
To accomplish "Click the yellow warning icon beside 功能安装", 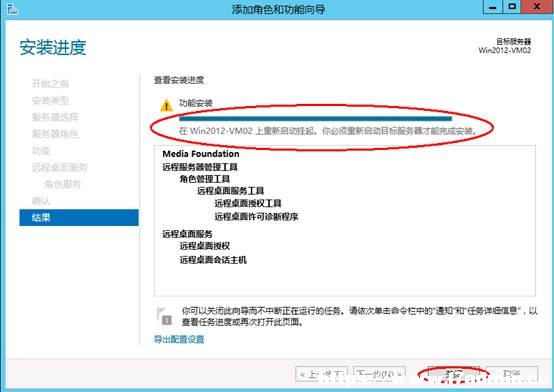I will [x=166, y=106].
